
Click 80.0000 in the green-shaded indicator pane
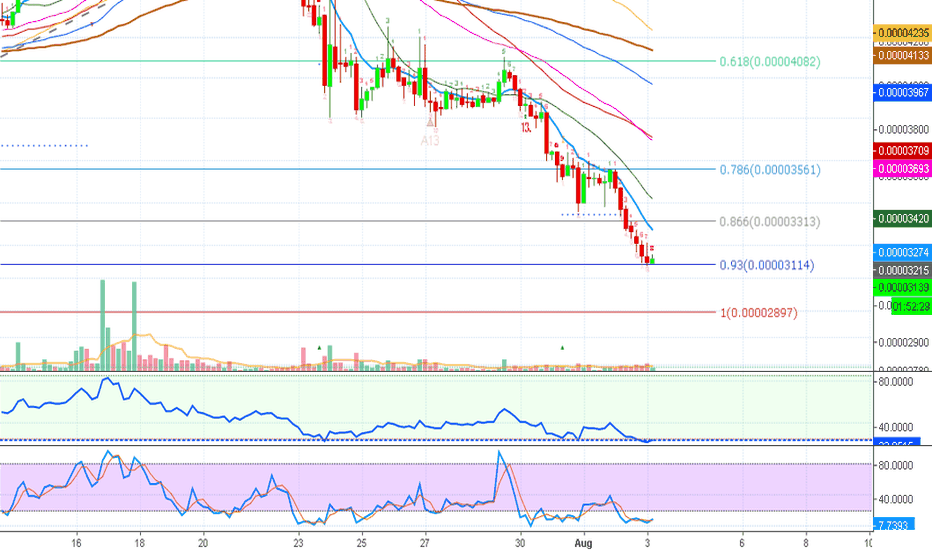896,381
